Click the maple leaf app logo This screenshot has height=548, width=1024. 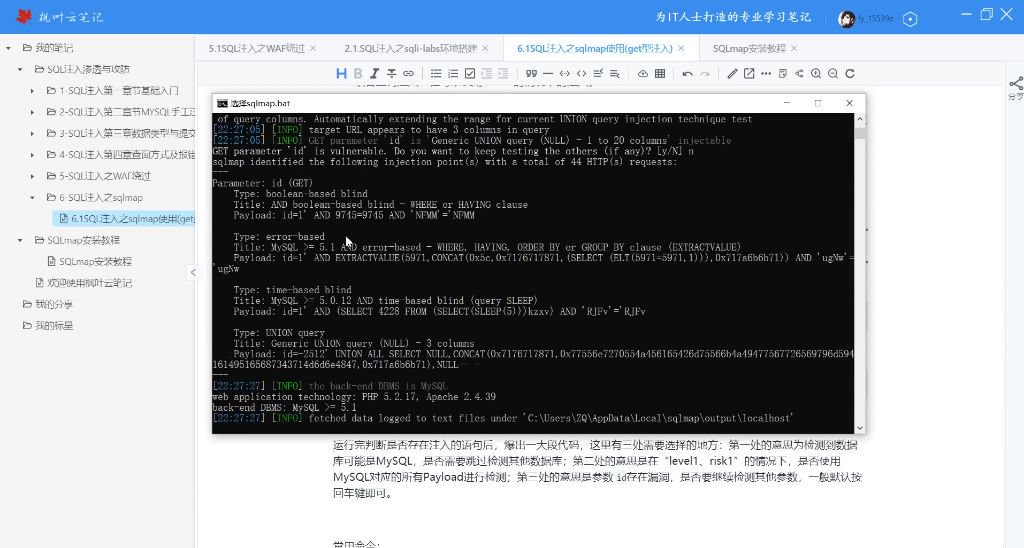(x=24, y=17)
